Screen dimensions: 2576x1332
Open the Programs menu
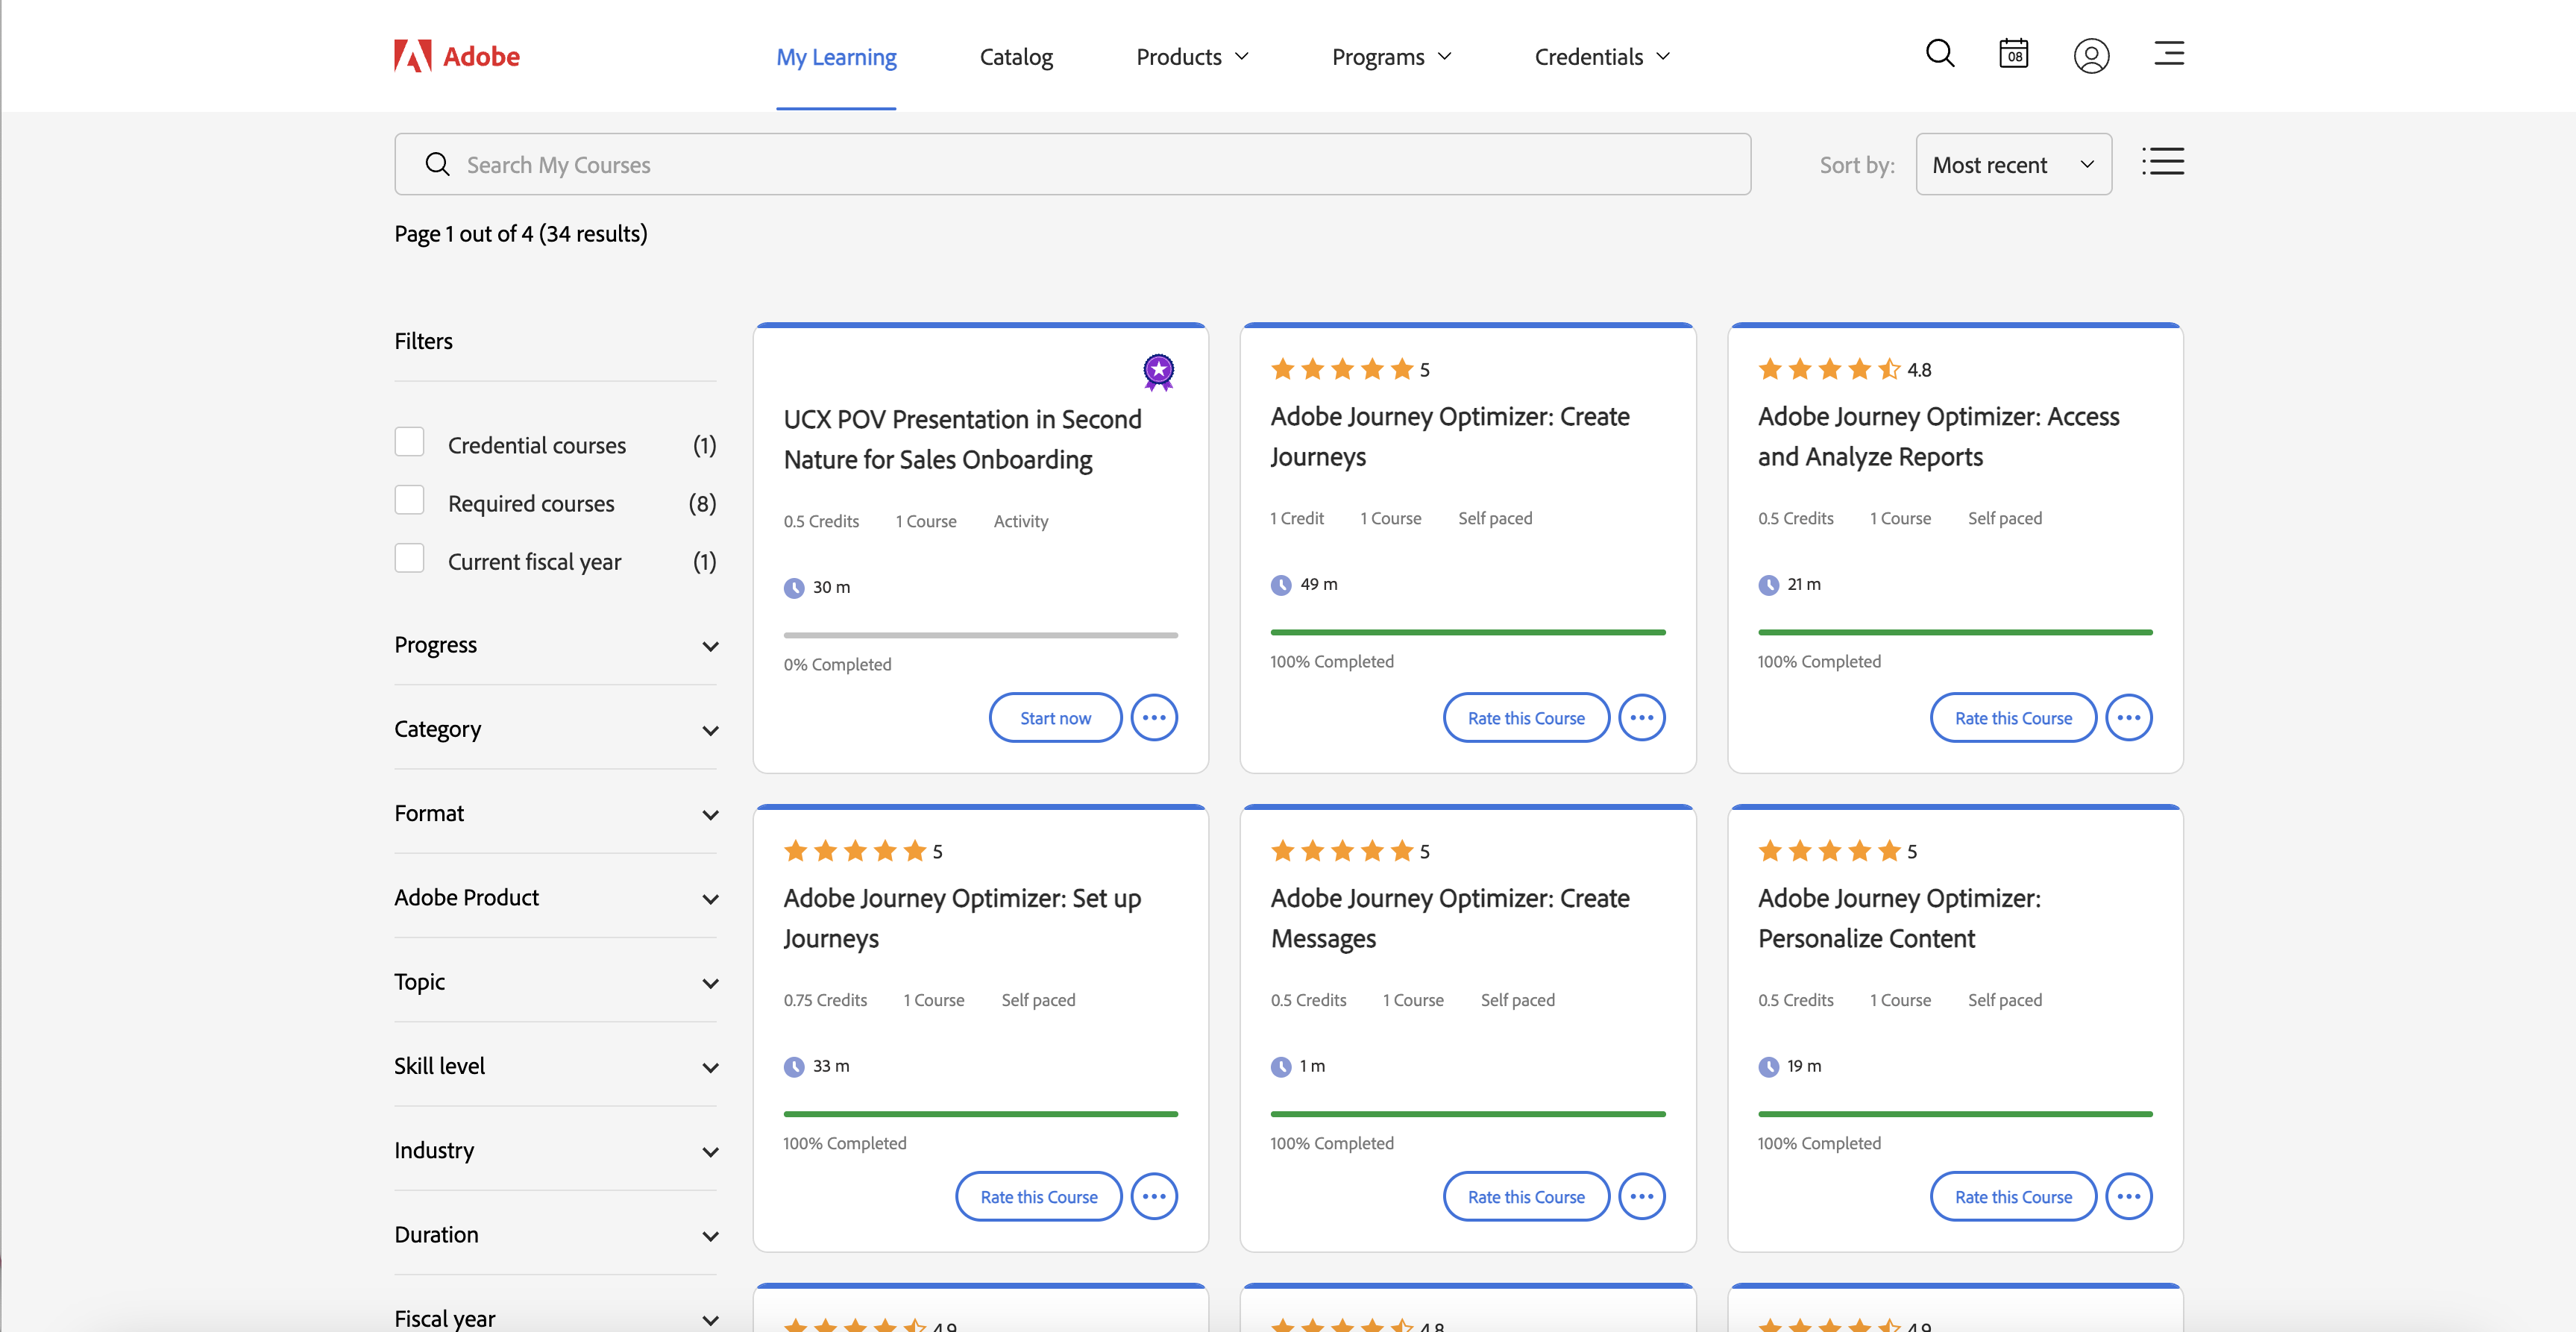point(1391,57)
